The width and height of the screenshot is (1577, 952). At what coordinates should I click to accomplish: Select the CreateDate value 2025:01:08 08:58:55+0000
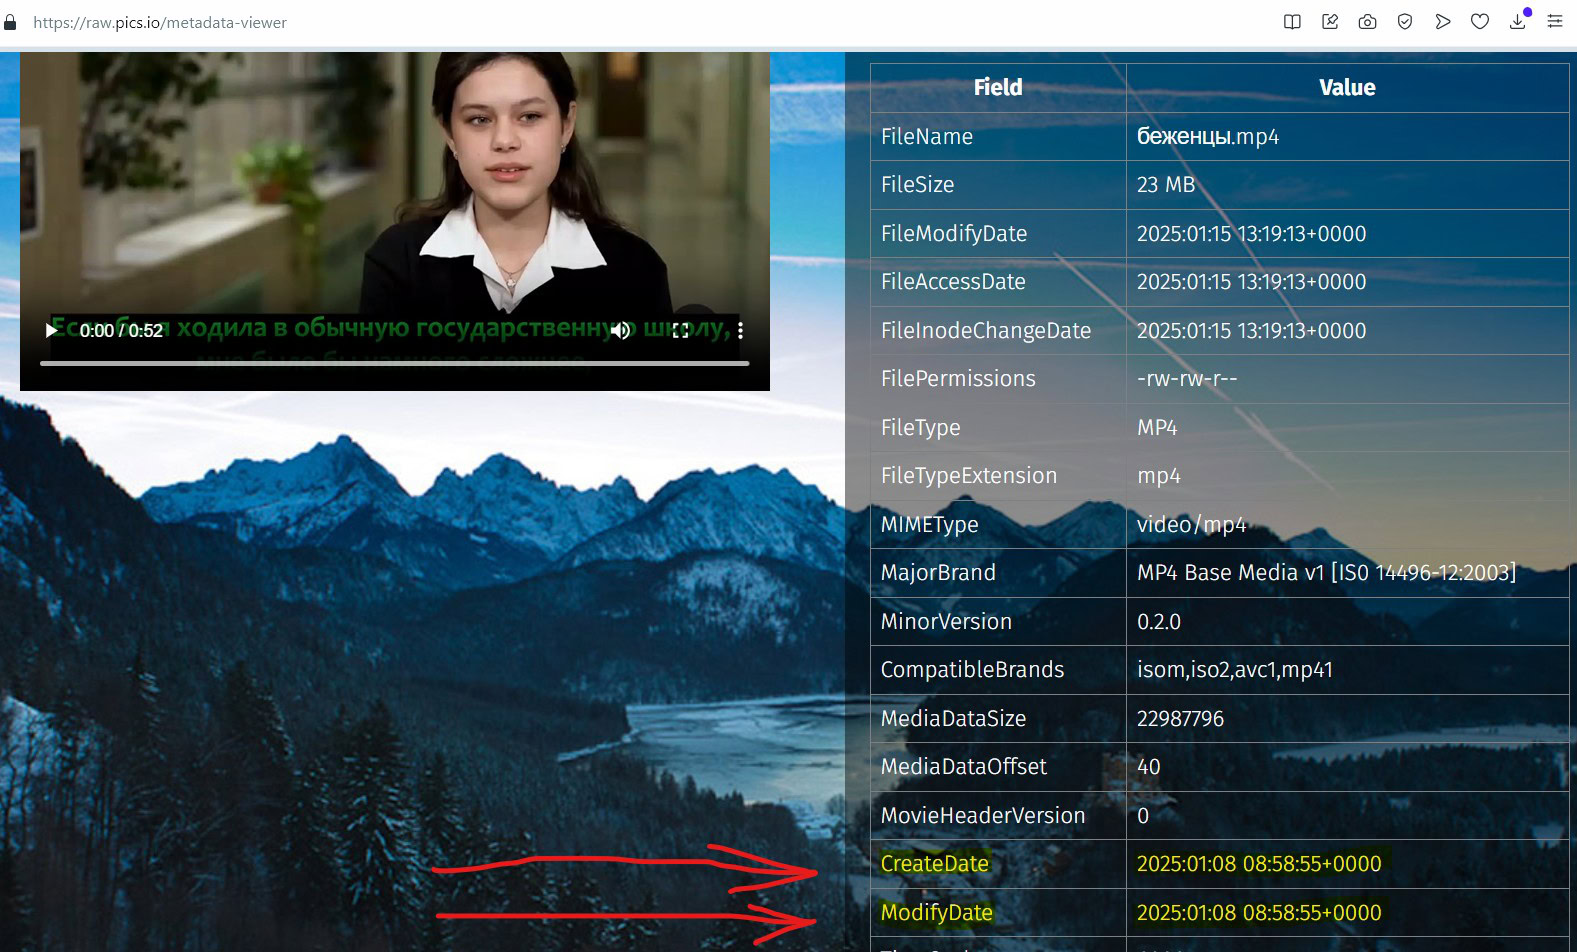(x=1259, y=864)
